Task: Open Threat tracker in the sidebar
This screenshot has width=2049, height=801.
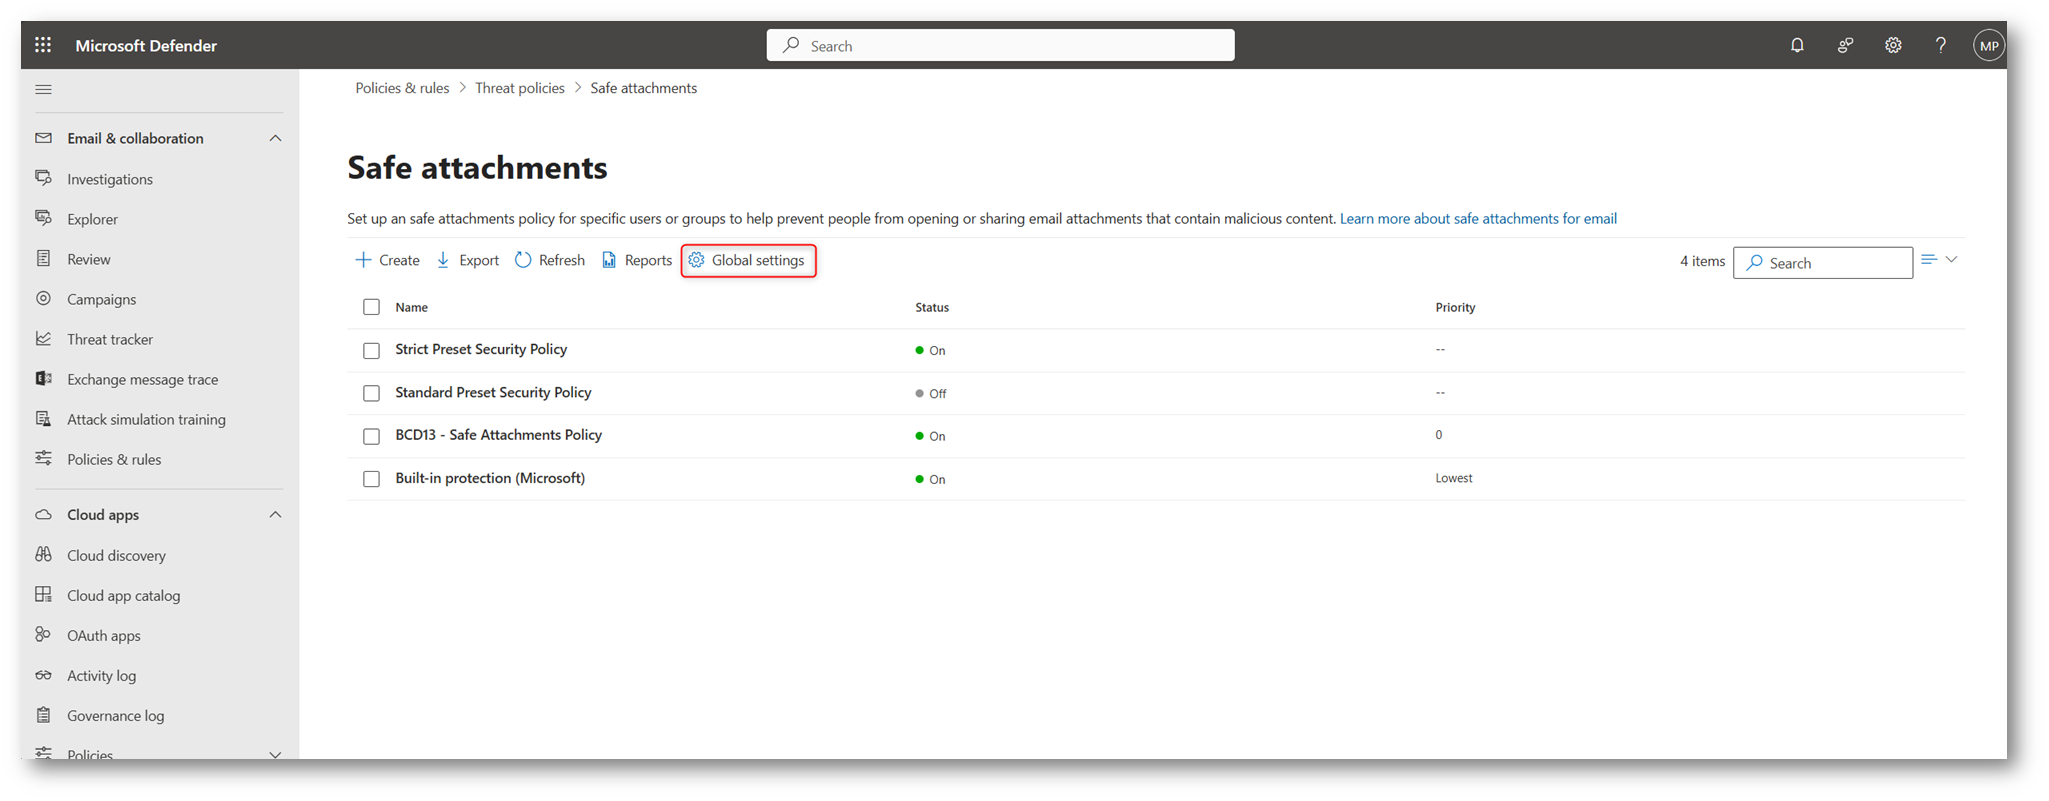Action: (x=110, y=339)
